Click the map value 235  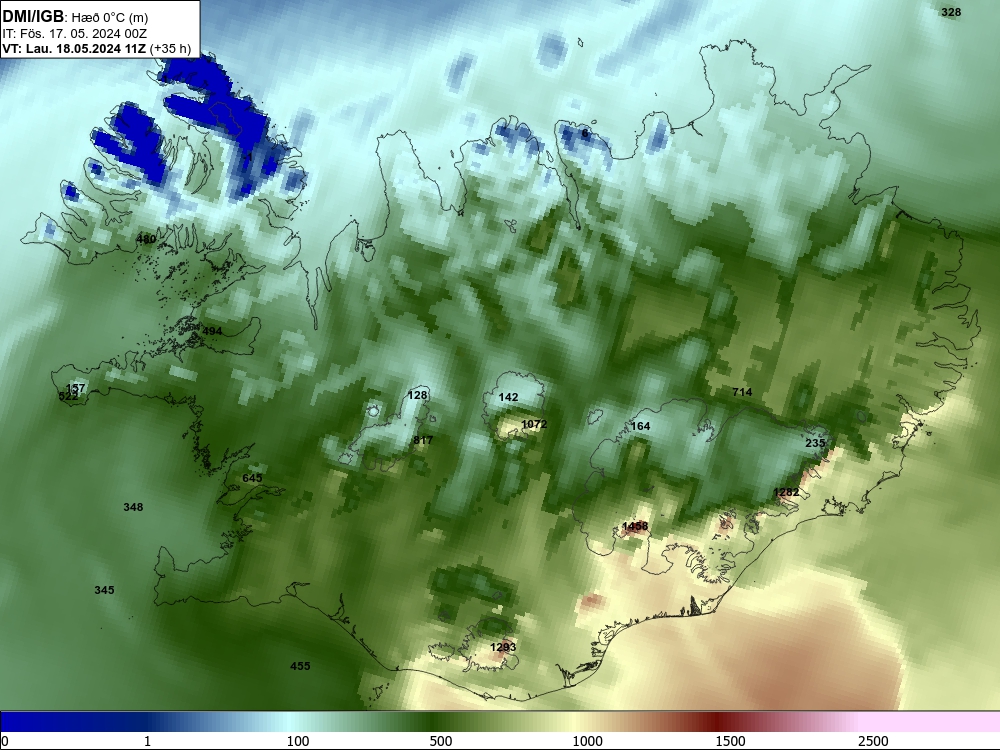(815, 443)
